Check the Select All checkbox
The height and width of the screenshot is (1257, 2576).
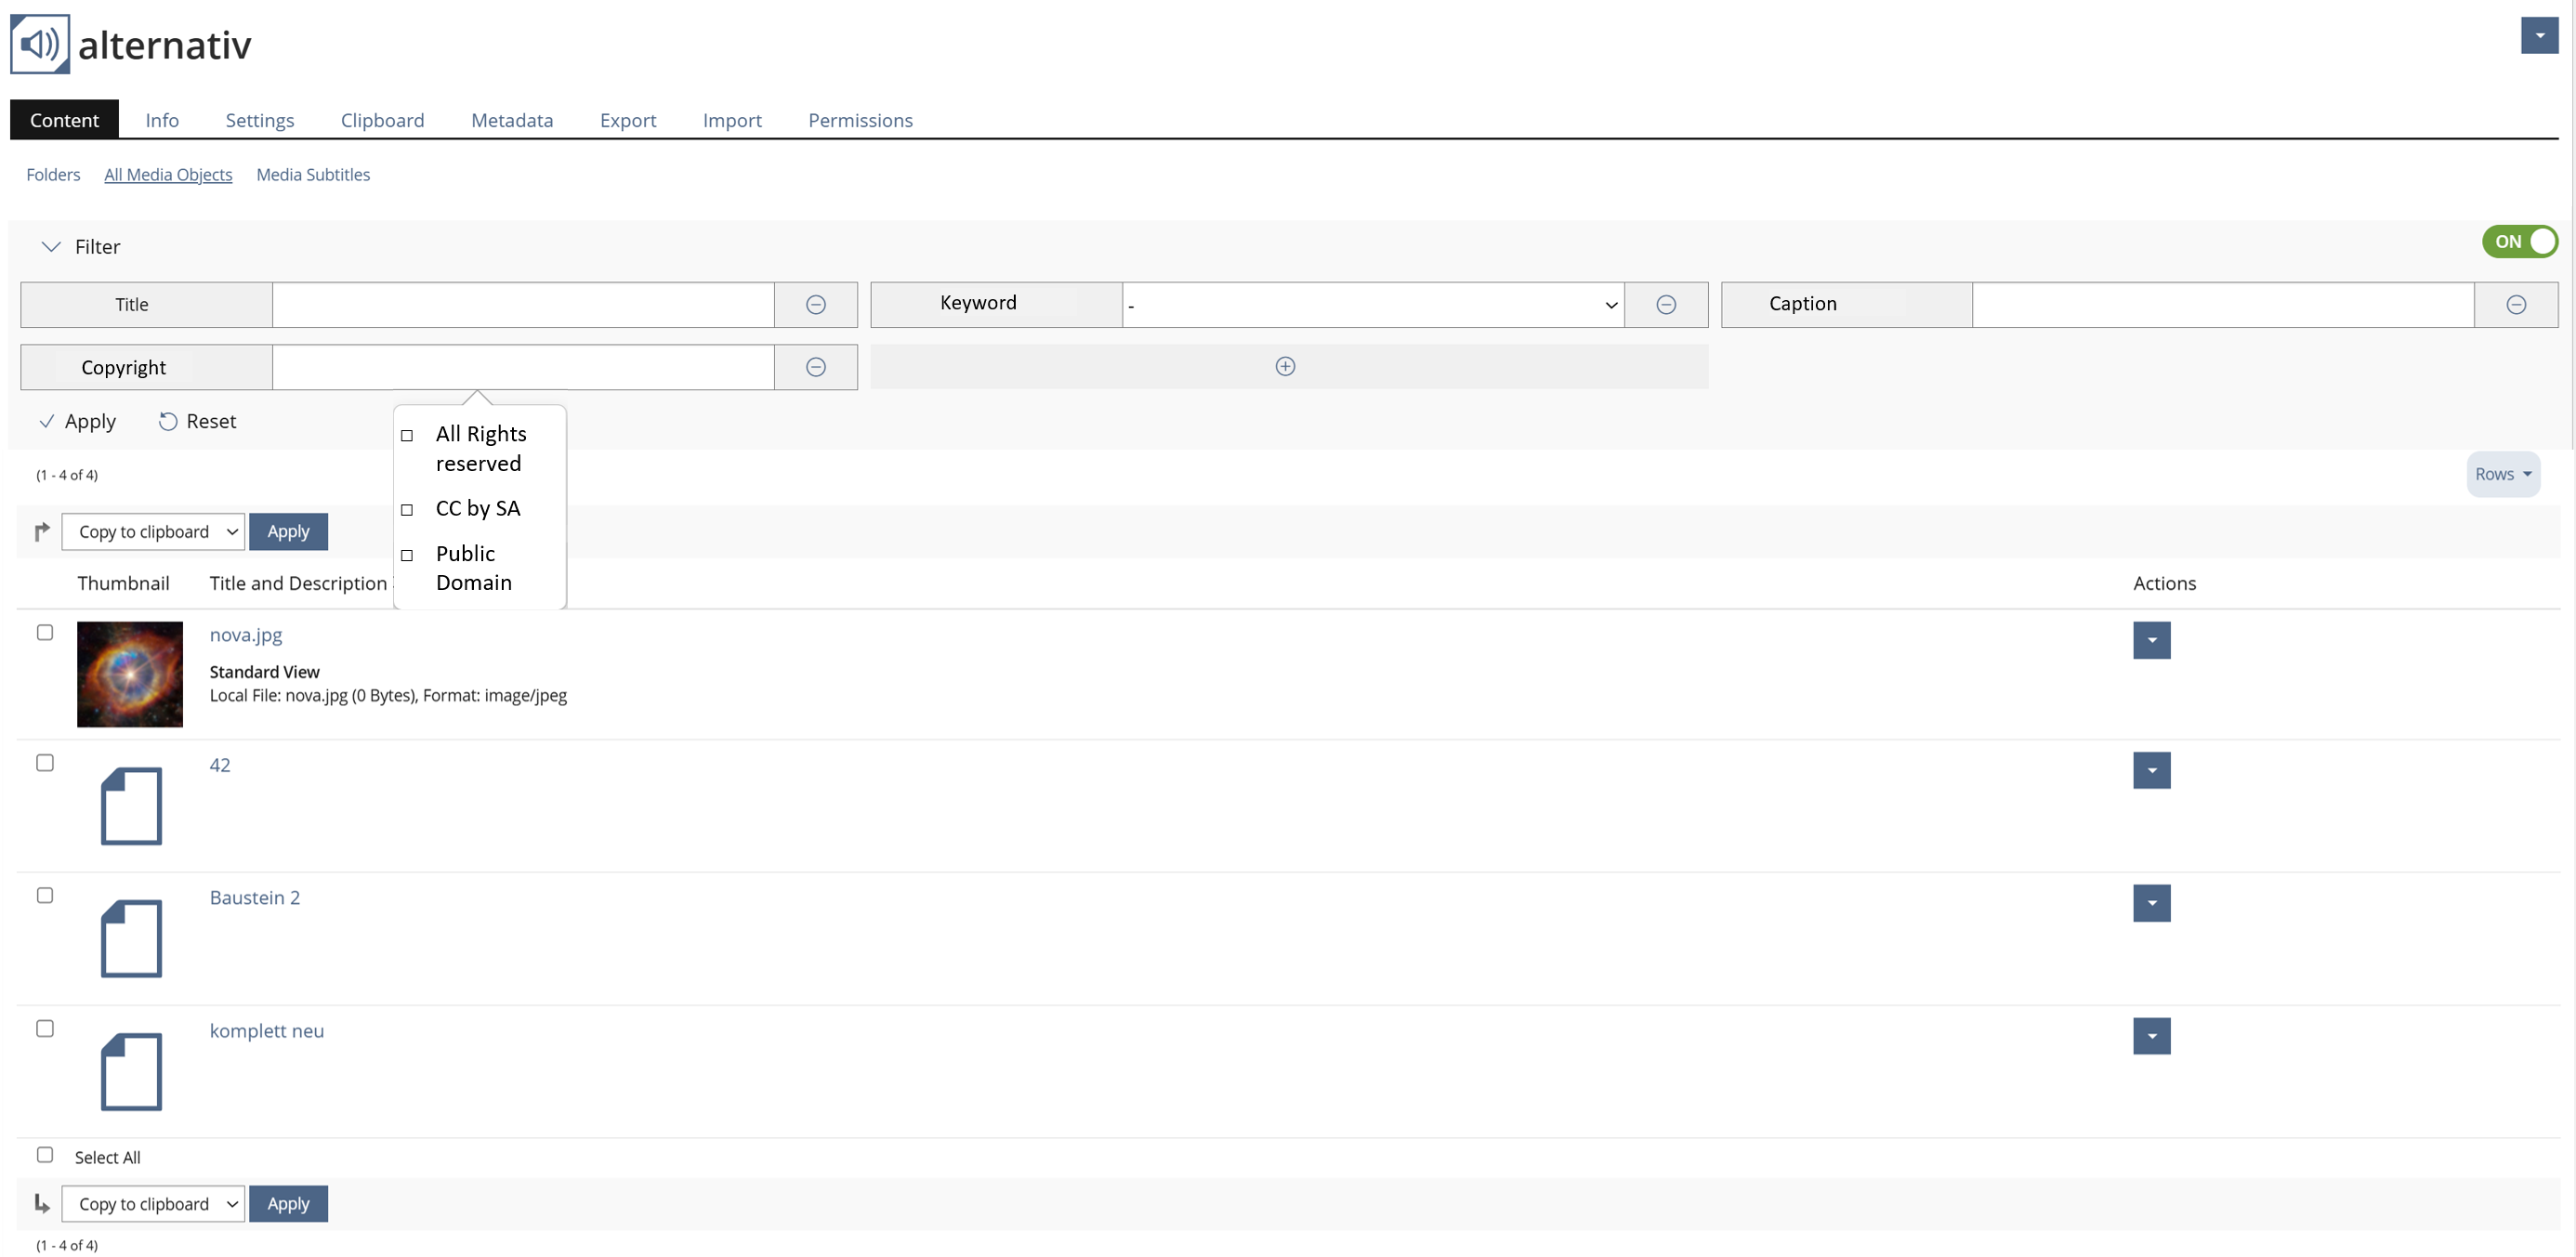click(45, 1155)
